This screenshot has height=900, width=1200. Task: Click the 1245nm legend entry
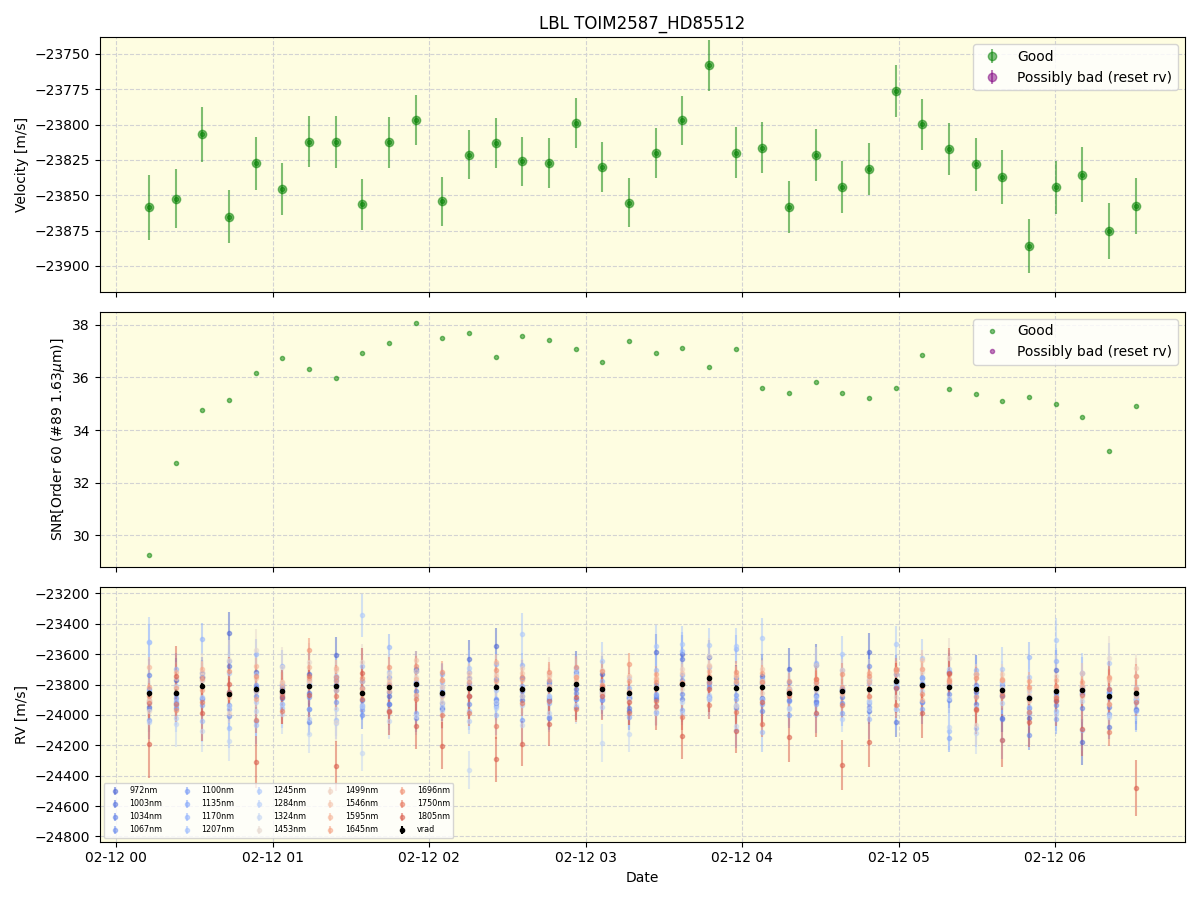tap(278, 791)
